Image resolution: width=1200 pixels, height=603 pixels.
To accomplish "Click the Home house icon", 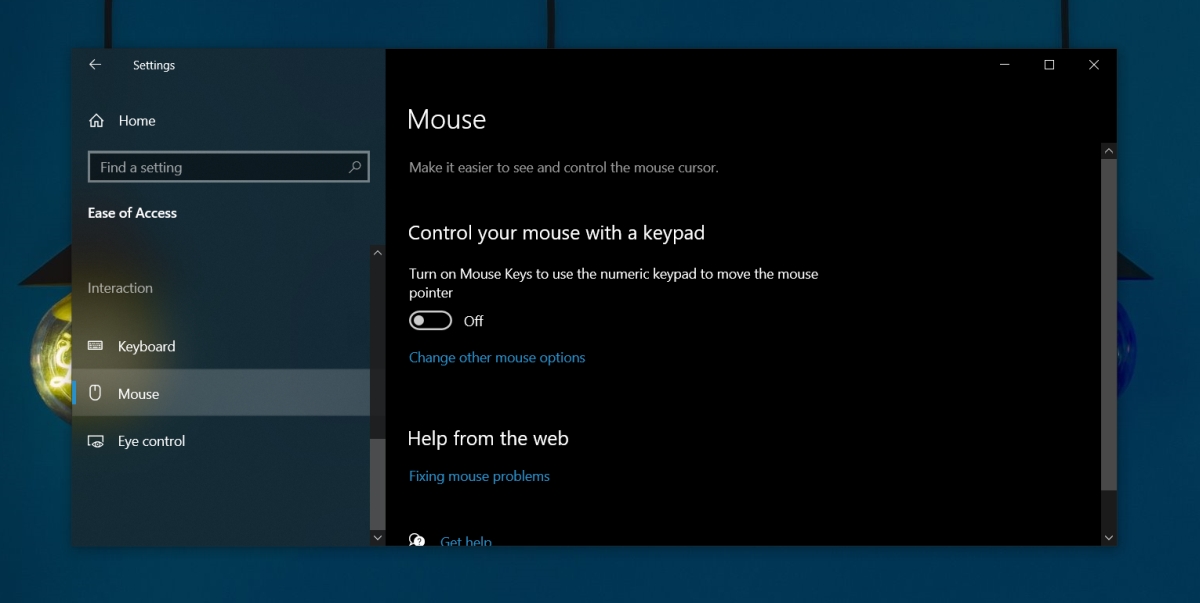I will click(97, 121).
